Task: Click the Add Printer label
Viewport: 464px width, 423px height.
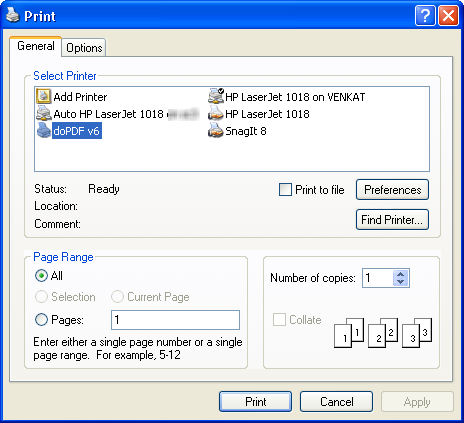Action: [x=80, y=97]
